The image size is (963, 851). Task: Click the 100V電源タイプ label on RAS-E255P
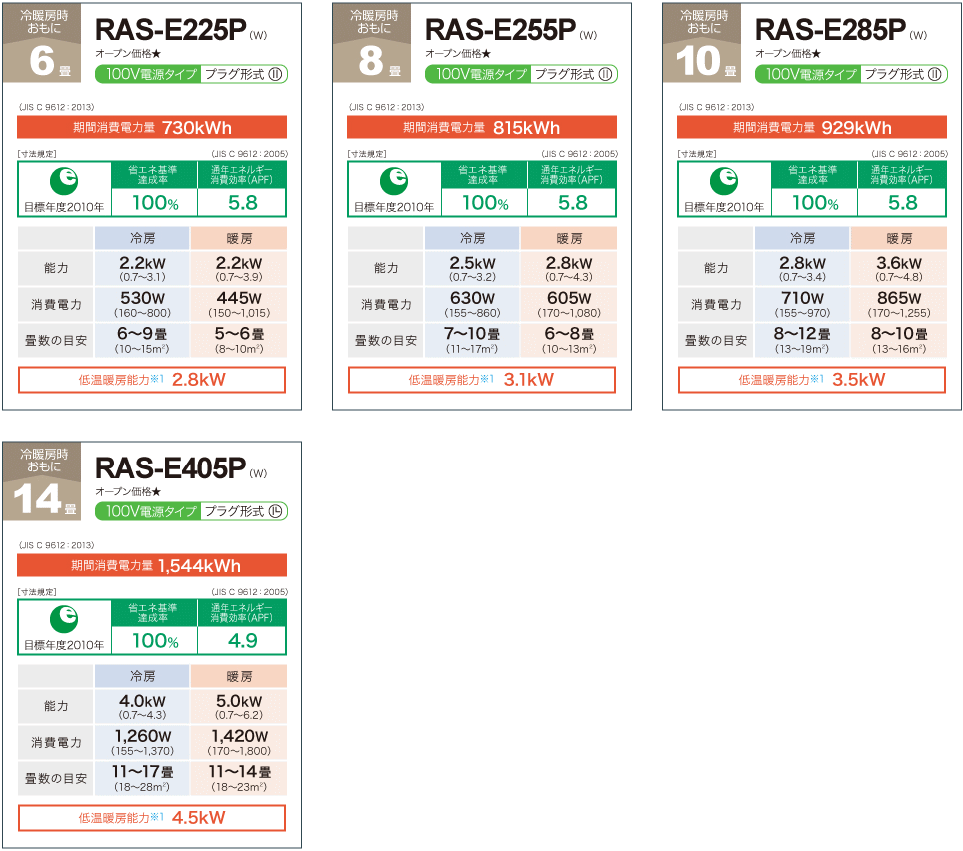coord(478,74)
